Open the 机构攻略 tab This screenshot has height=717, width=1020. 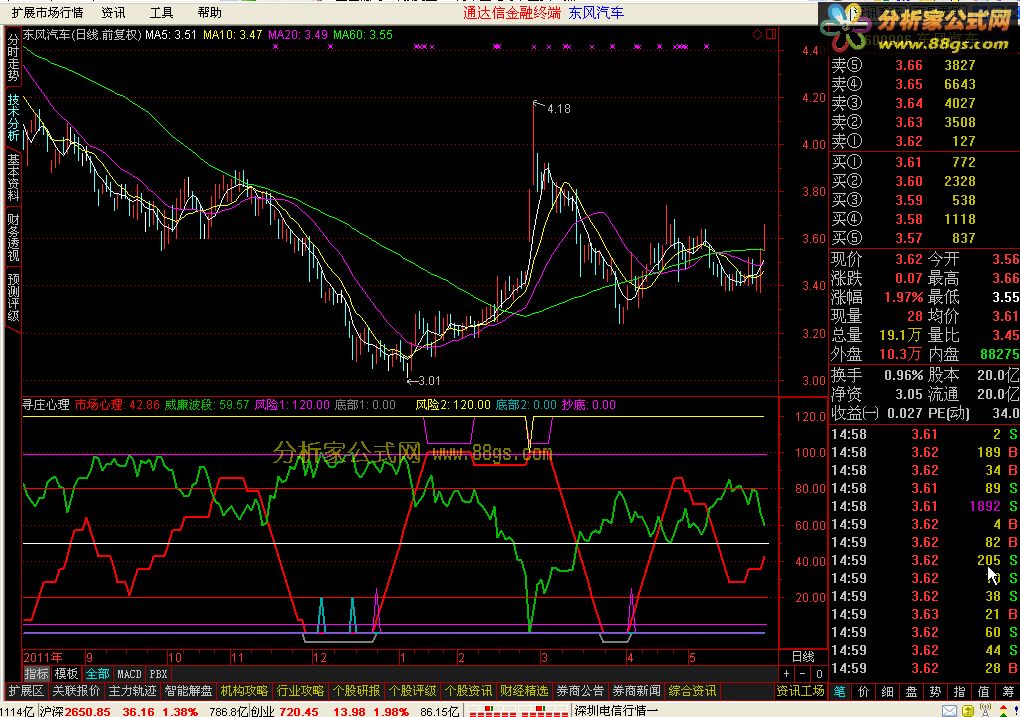point(245,691)
